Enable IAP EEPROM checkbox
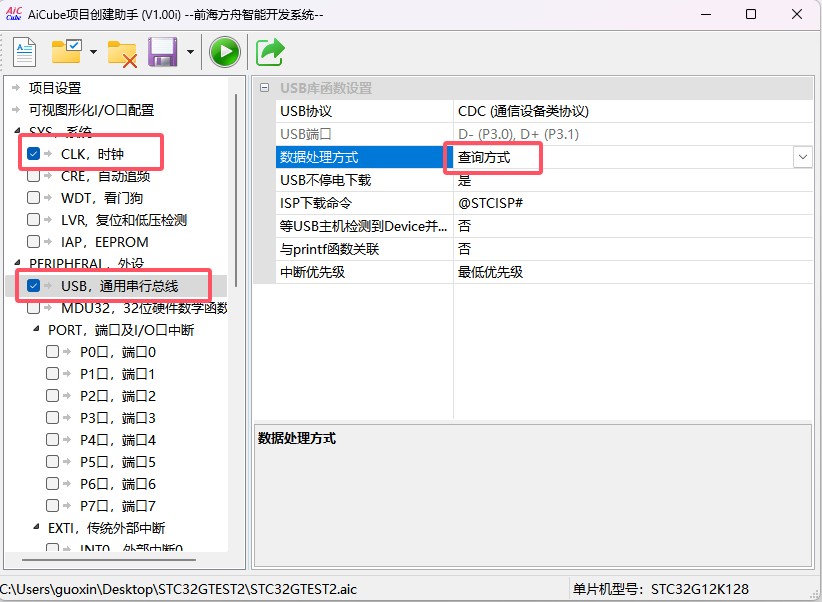 pos(34,242)
